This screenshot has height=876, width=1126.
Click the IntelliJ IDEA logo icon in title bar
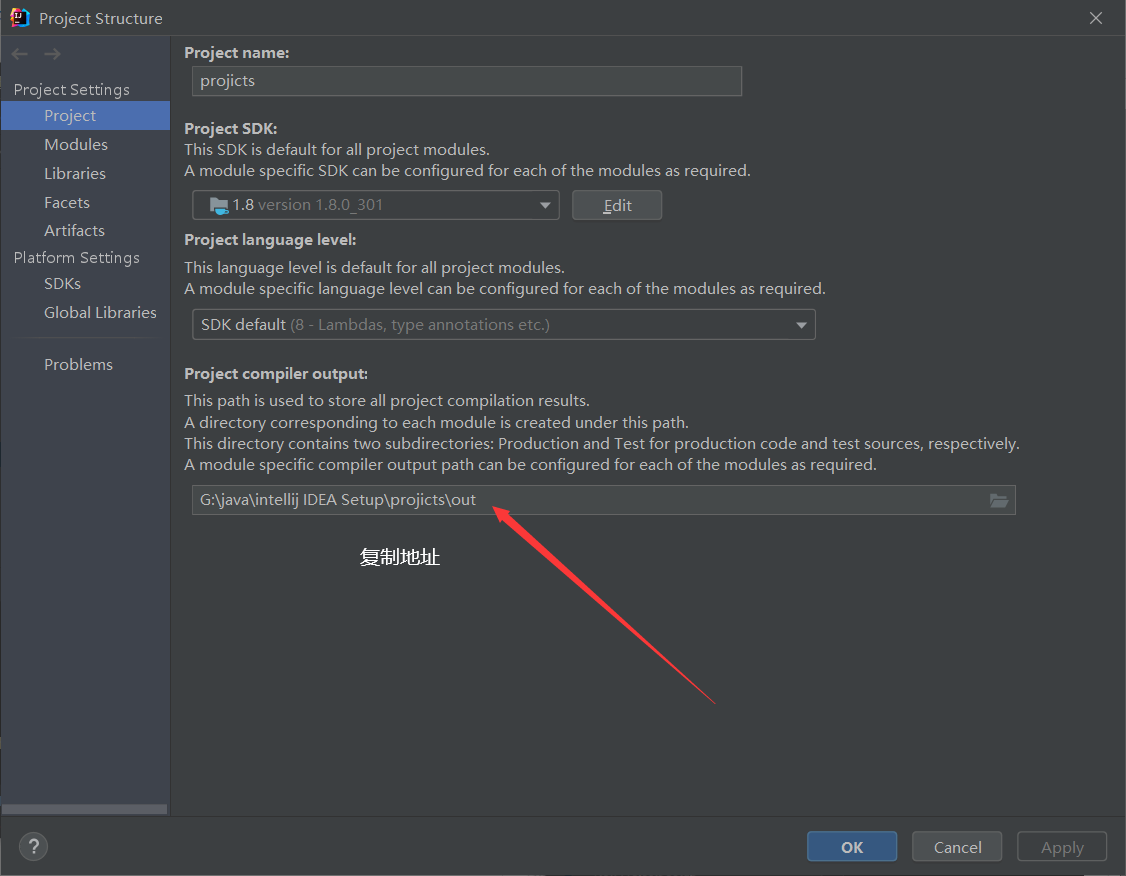click(19, 18)
